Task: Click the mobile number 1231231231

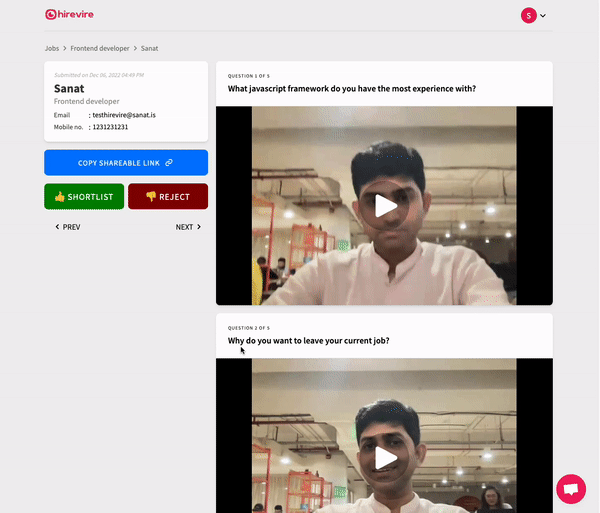Action: click(x=109, y=127)
